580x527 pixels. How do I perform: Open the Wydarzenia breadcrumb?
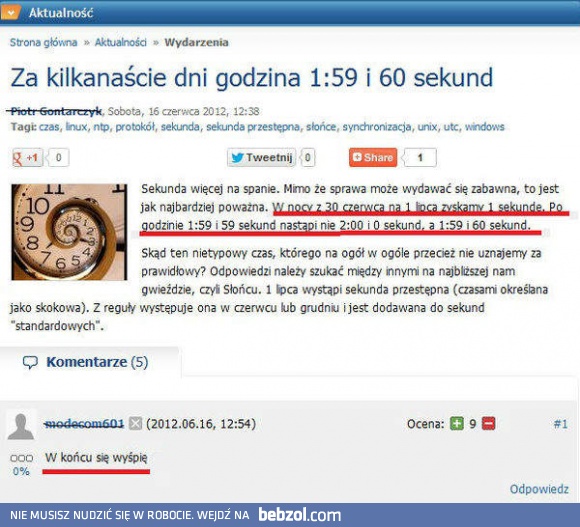(x=196, y=43)
